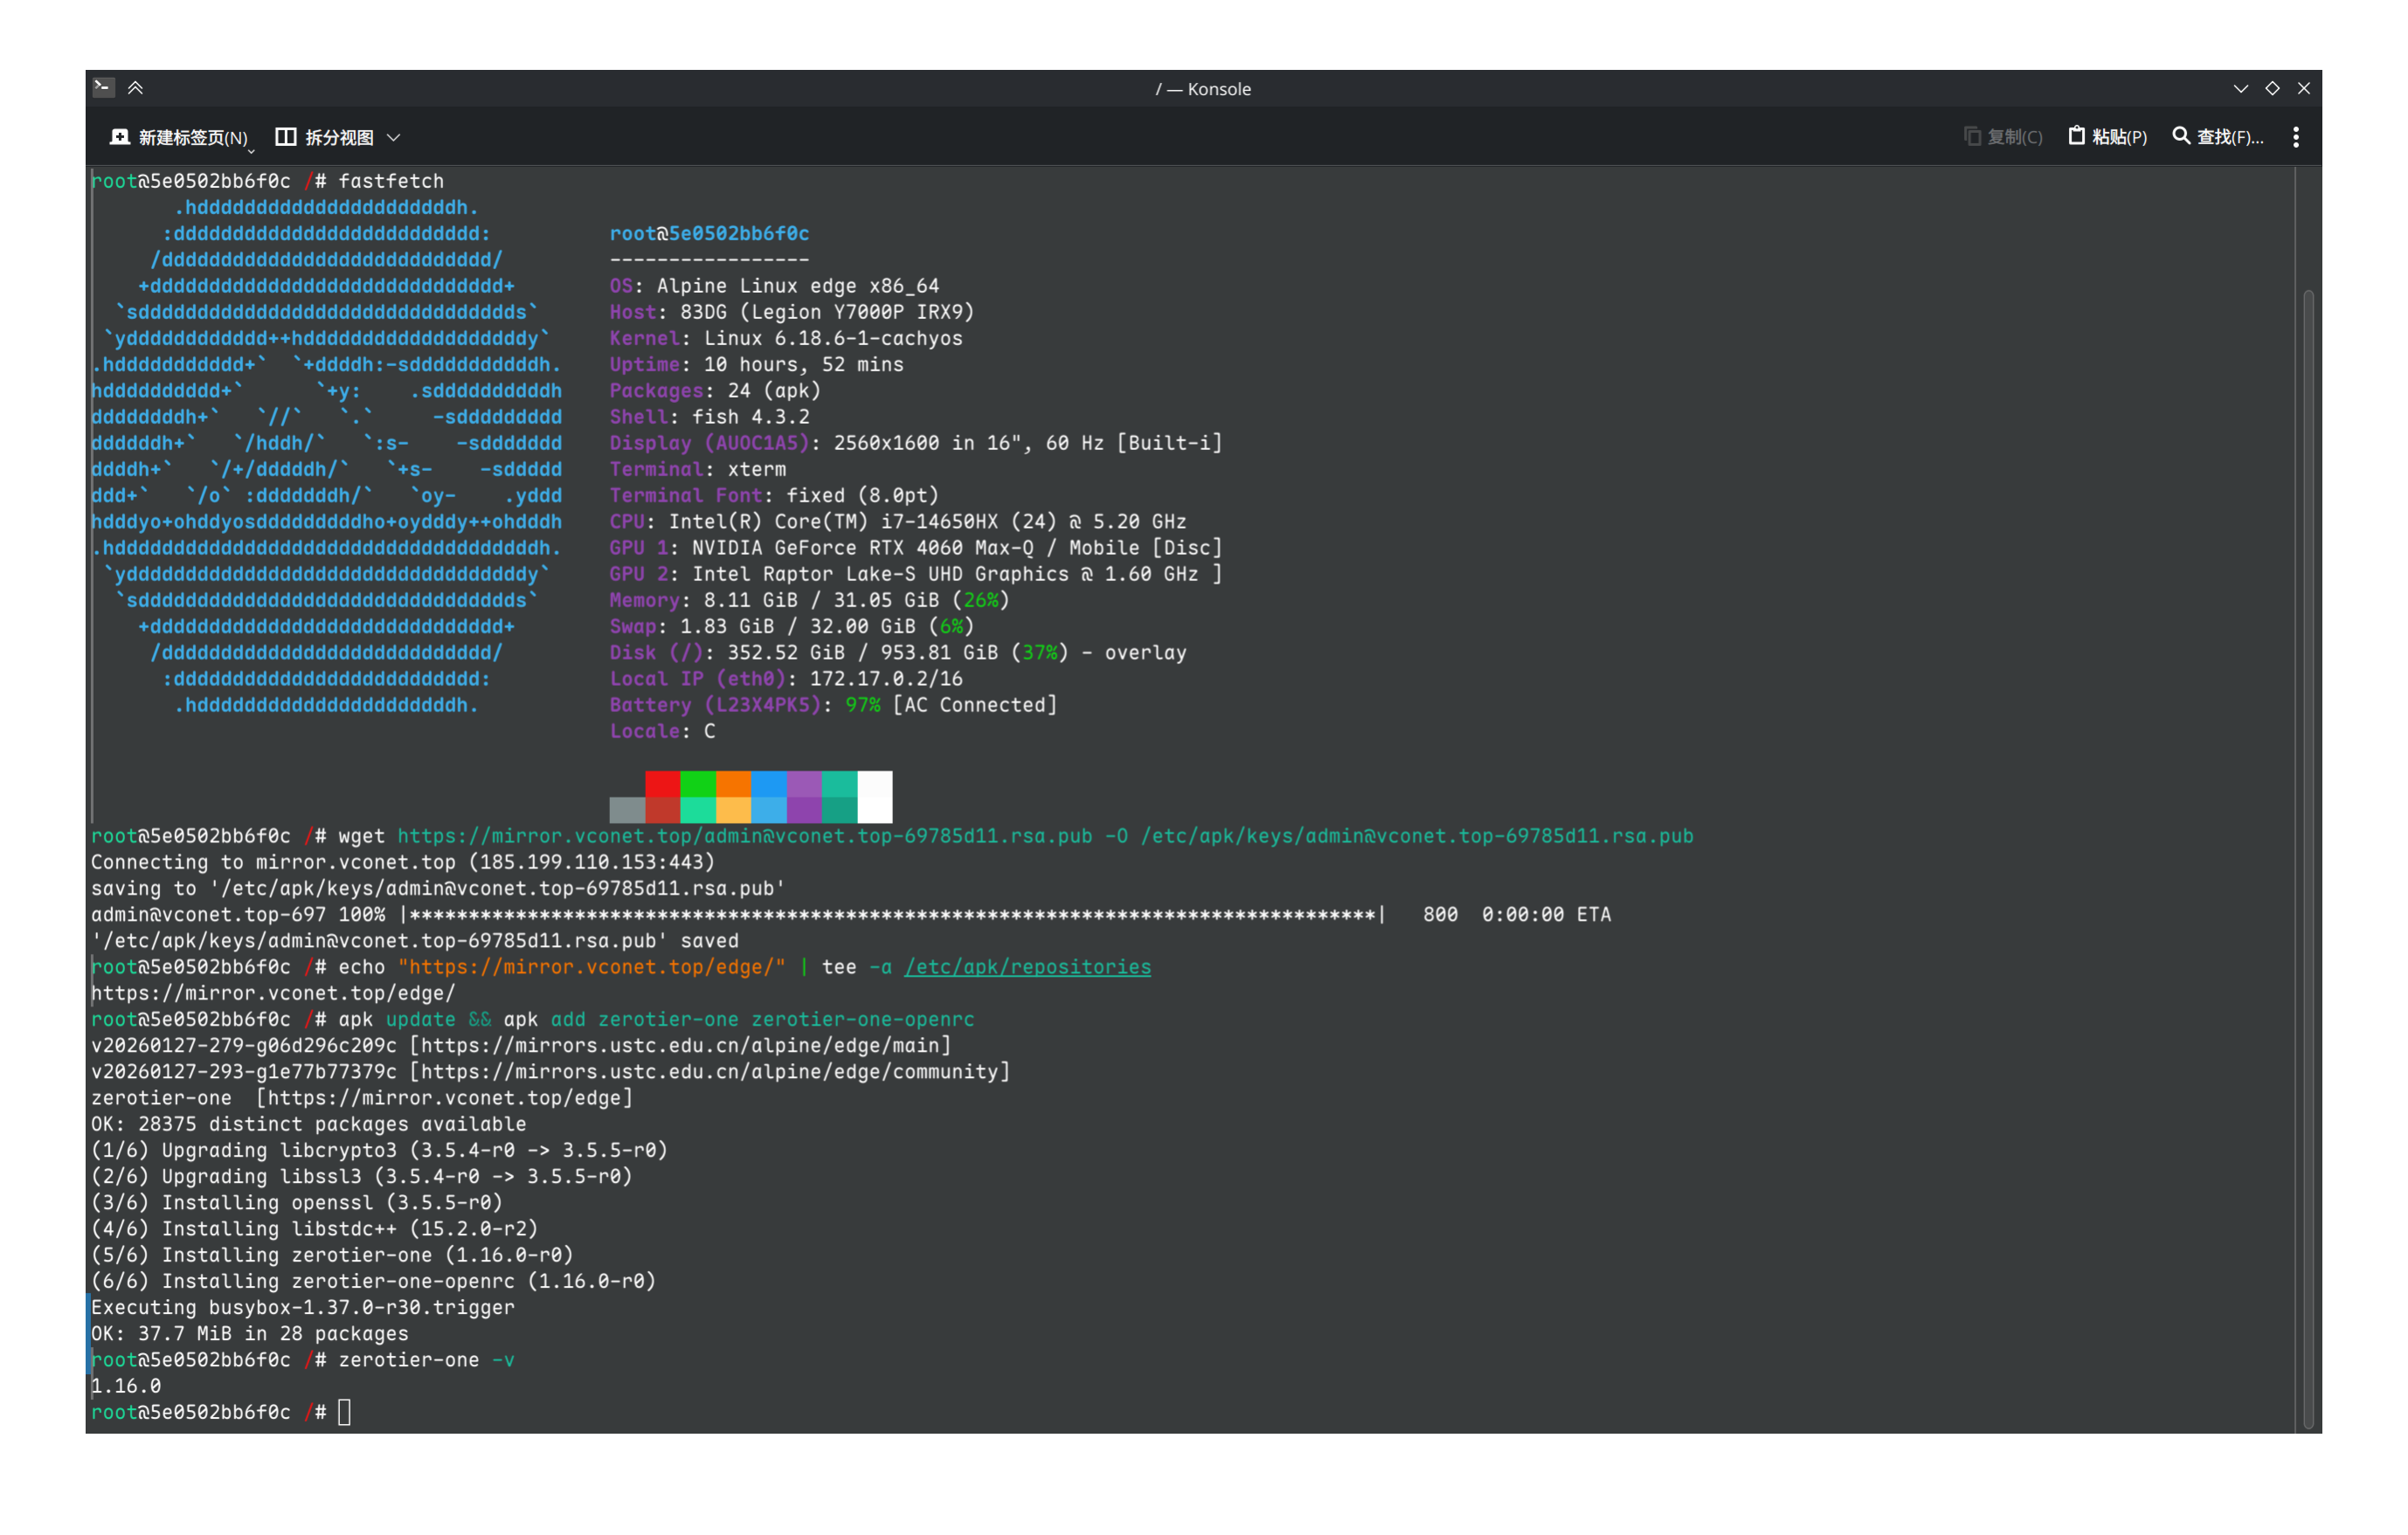Click the wget mirror.vconet.top rsa.pub URL

click(744, 836)
